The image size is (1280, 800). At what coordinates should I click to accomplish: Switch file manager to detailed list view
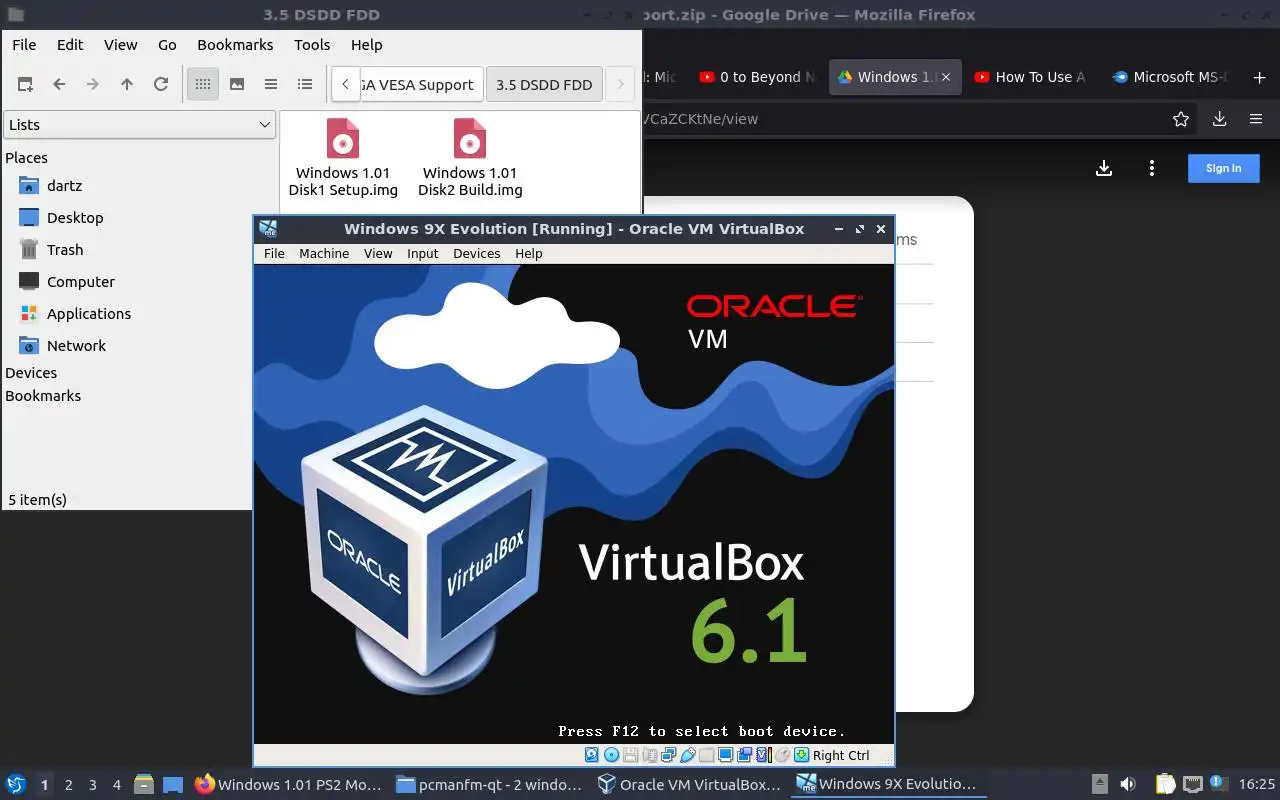[305, 85]
